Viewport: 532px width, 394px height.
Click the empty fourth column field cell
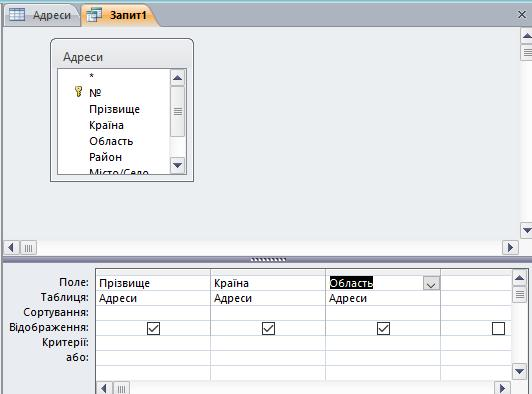tap(476, 283)
